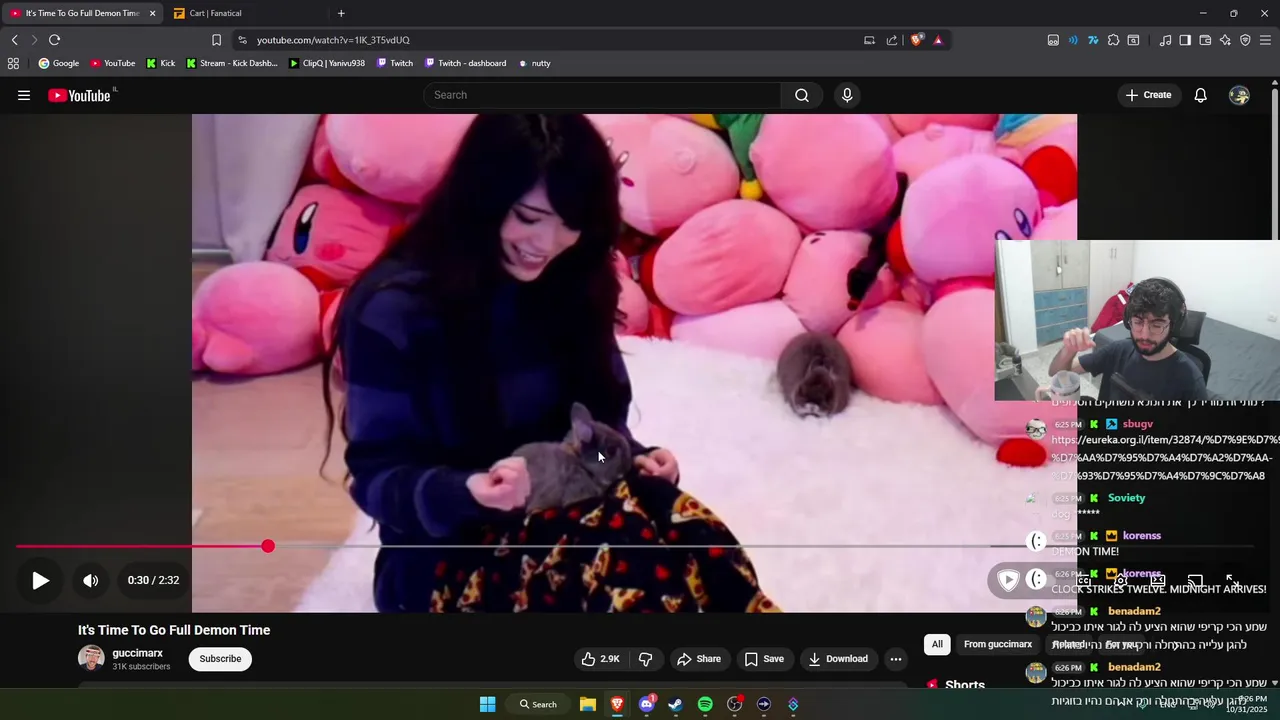This screenshot has height=720, width=1280.
Task: Open the guccimarx channel name
Action: 137,653
